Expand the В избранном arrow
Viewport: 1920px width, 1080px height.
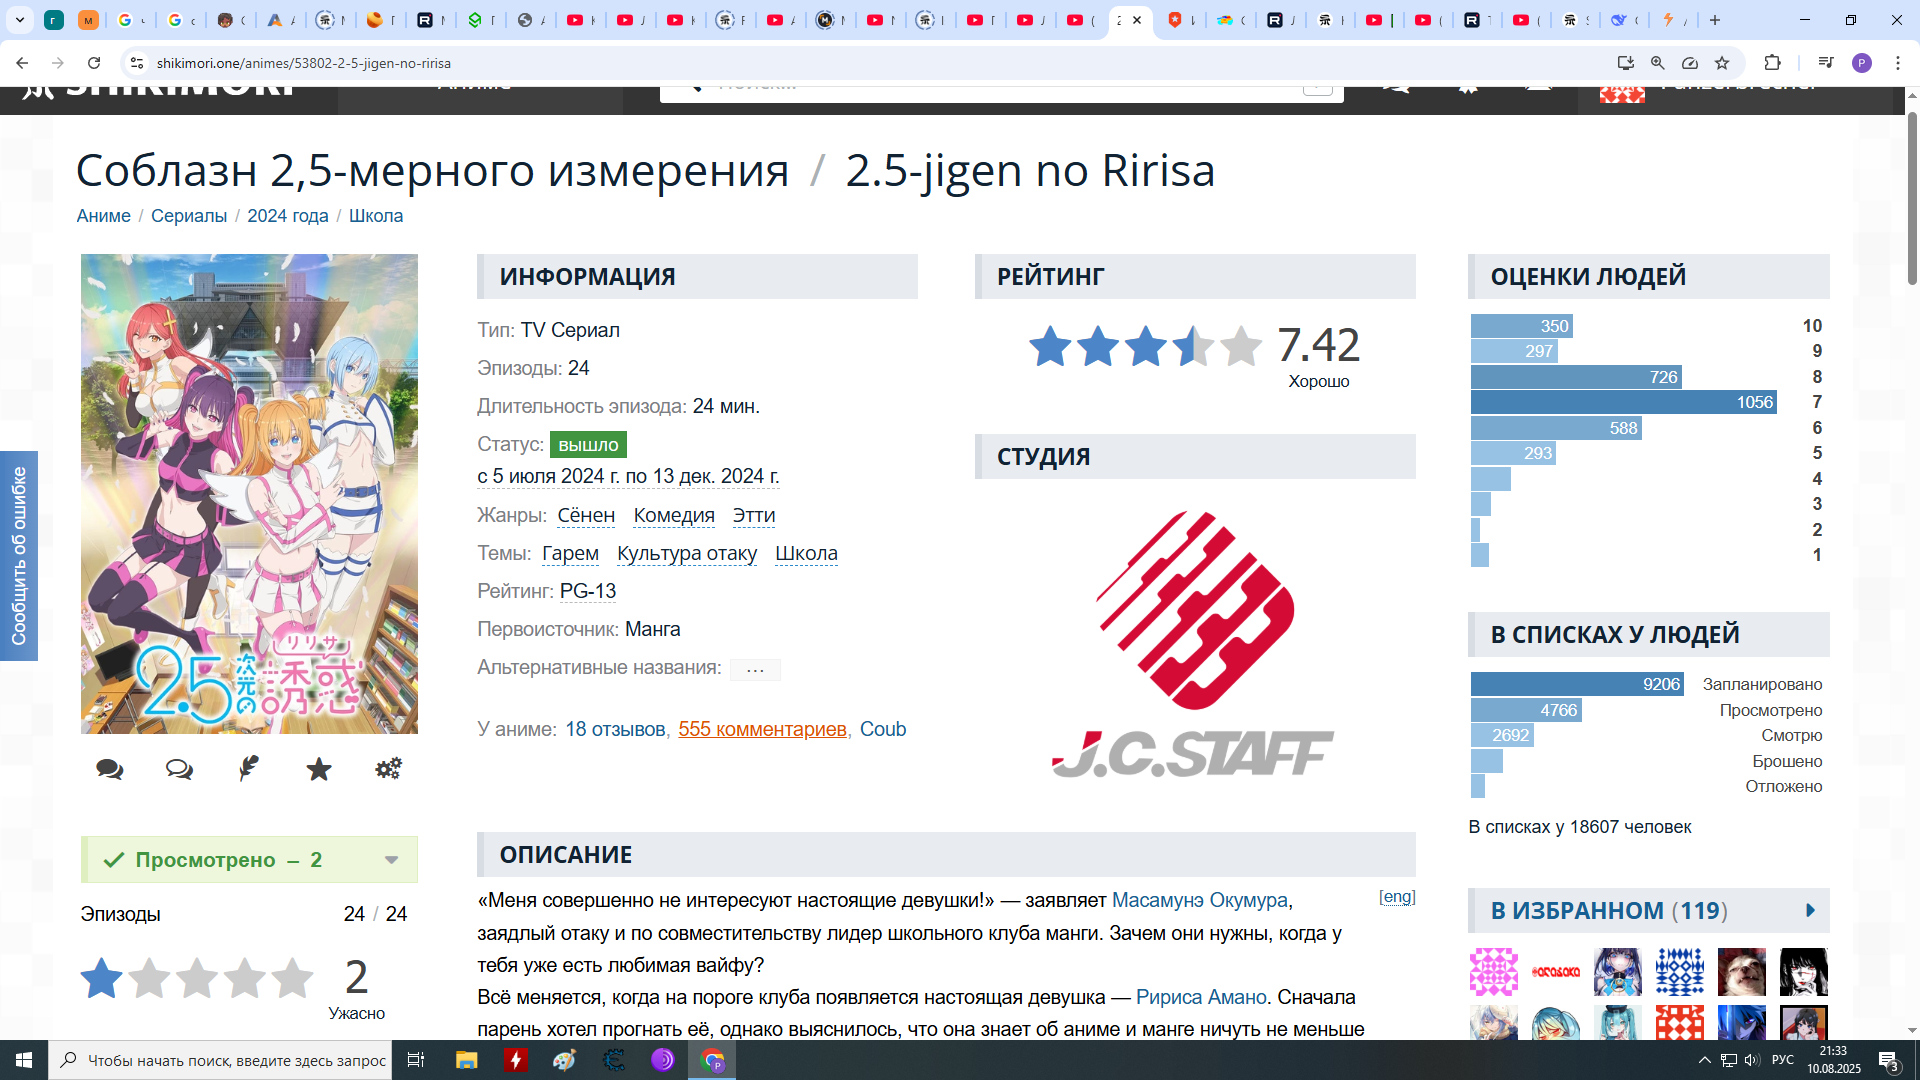[x=1810, y=911]
